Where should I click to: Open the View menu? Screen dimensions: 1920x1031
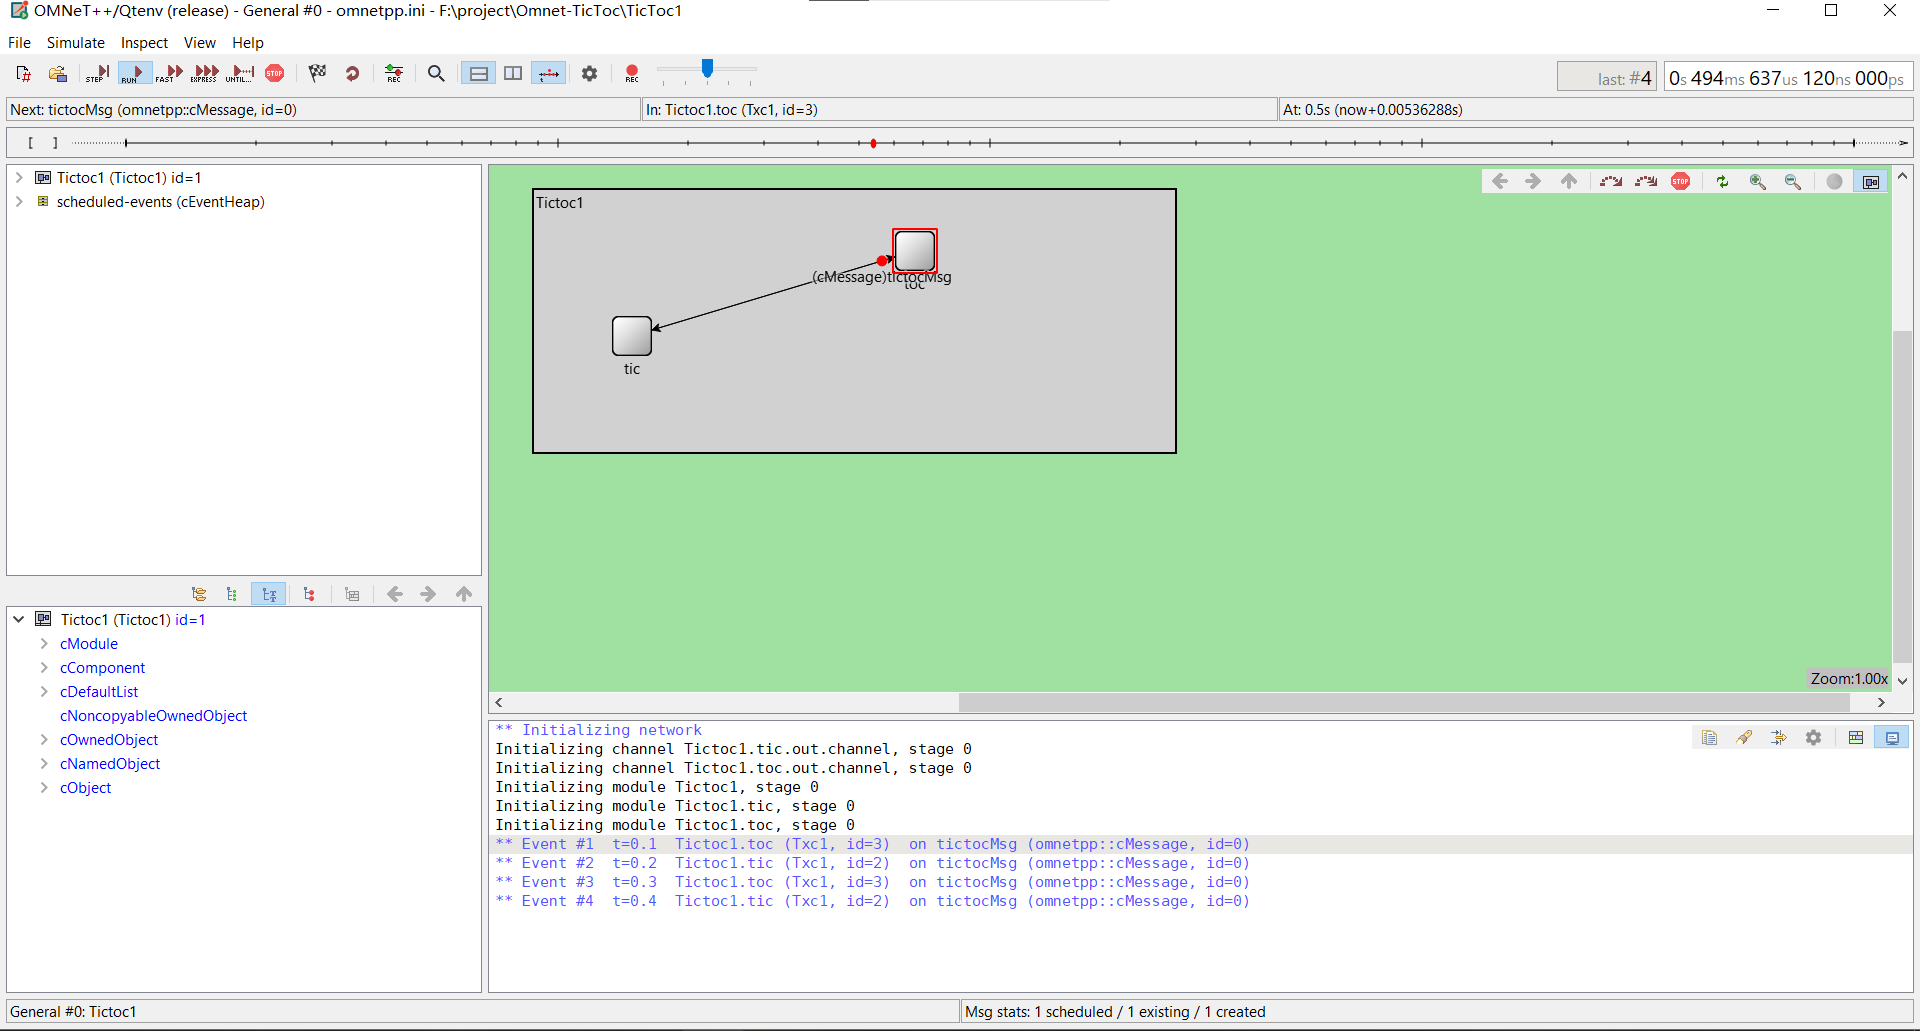pyautogui.click(x=200, y=43)
